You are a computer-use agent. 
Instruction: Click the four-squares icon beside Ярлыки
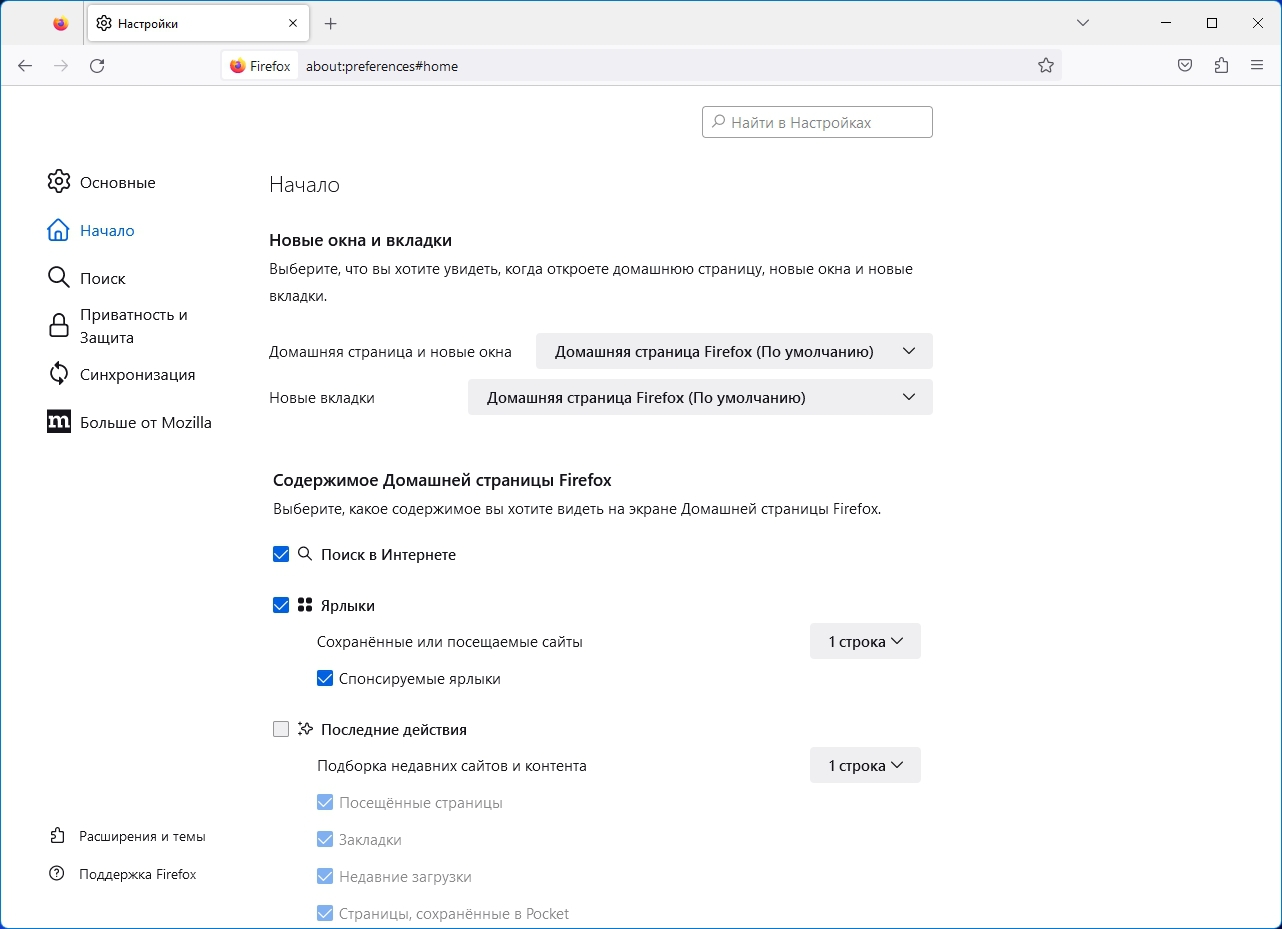(305, 605)
